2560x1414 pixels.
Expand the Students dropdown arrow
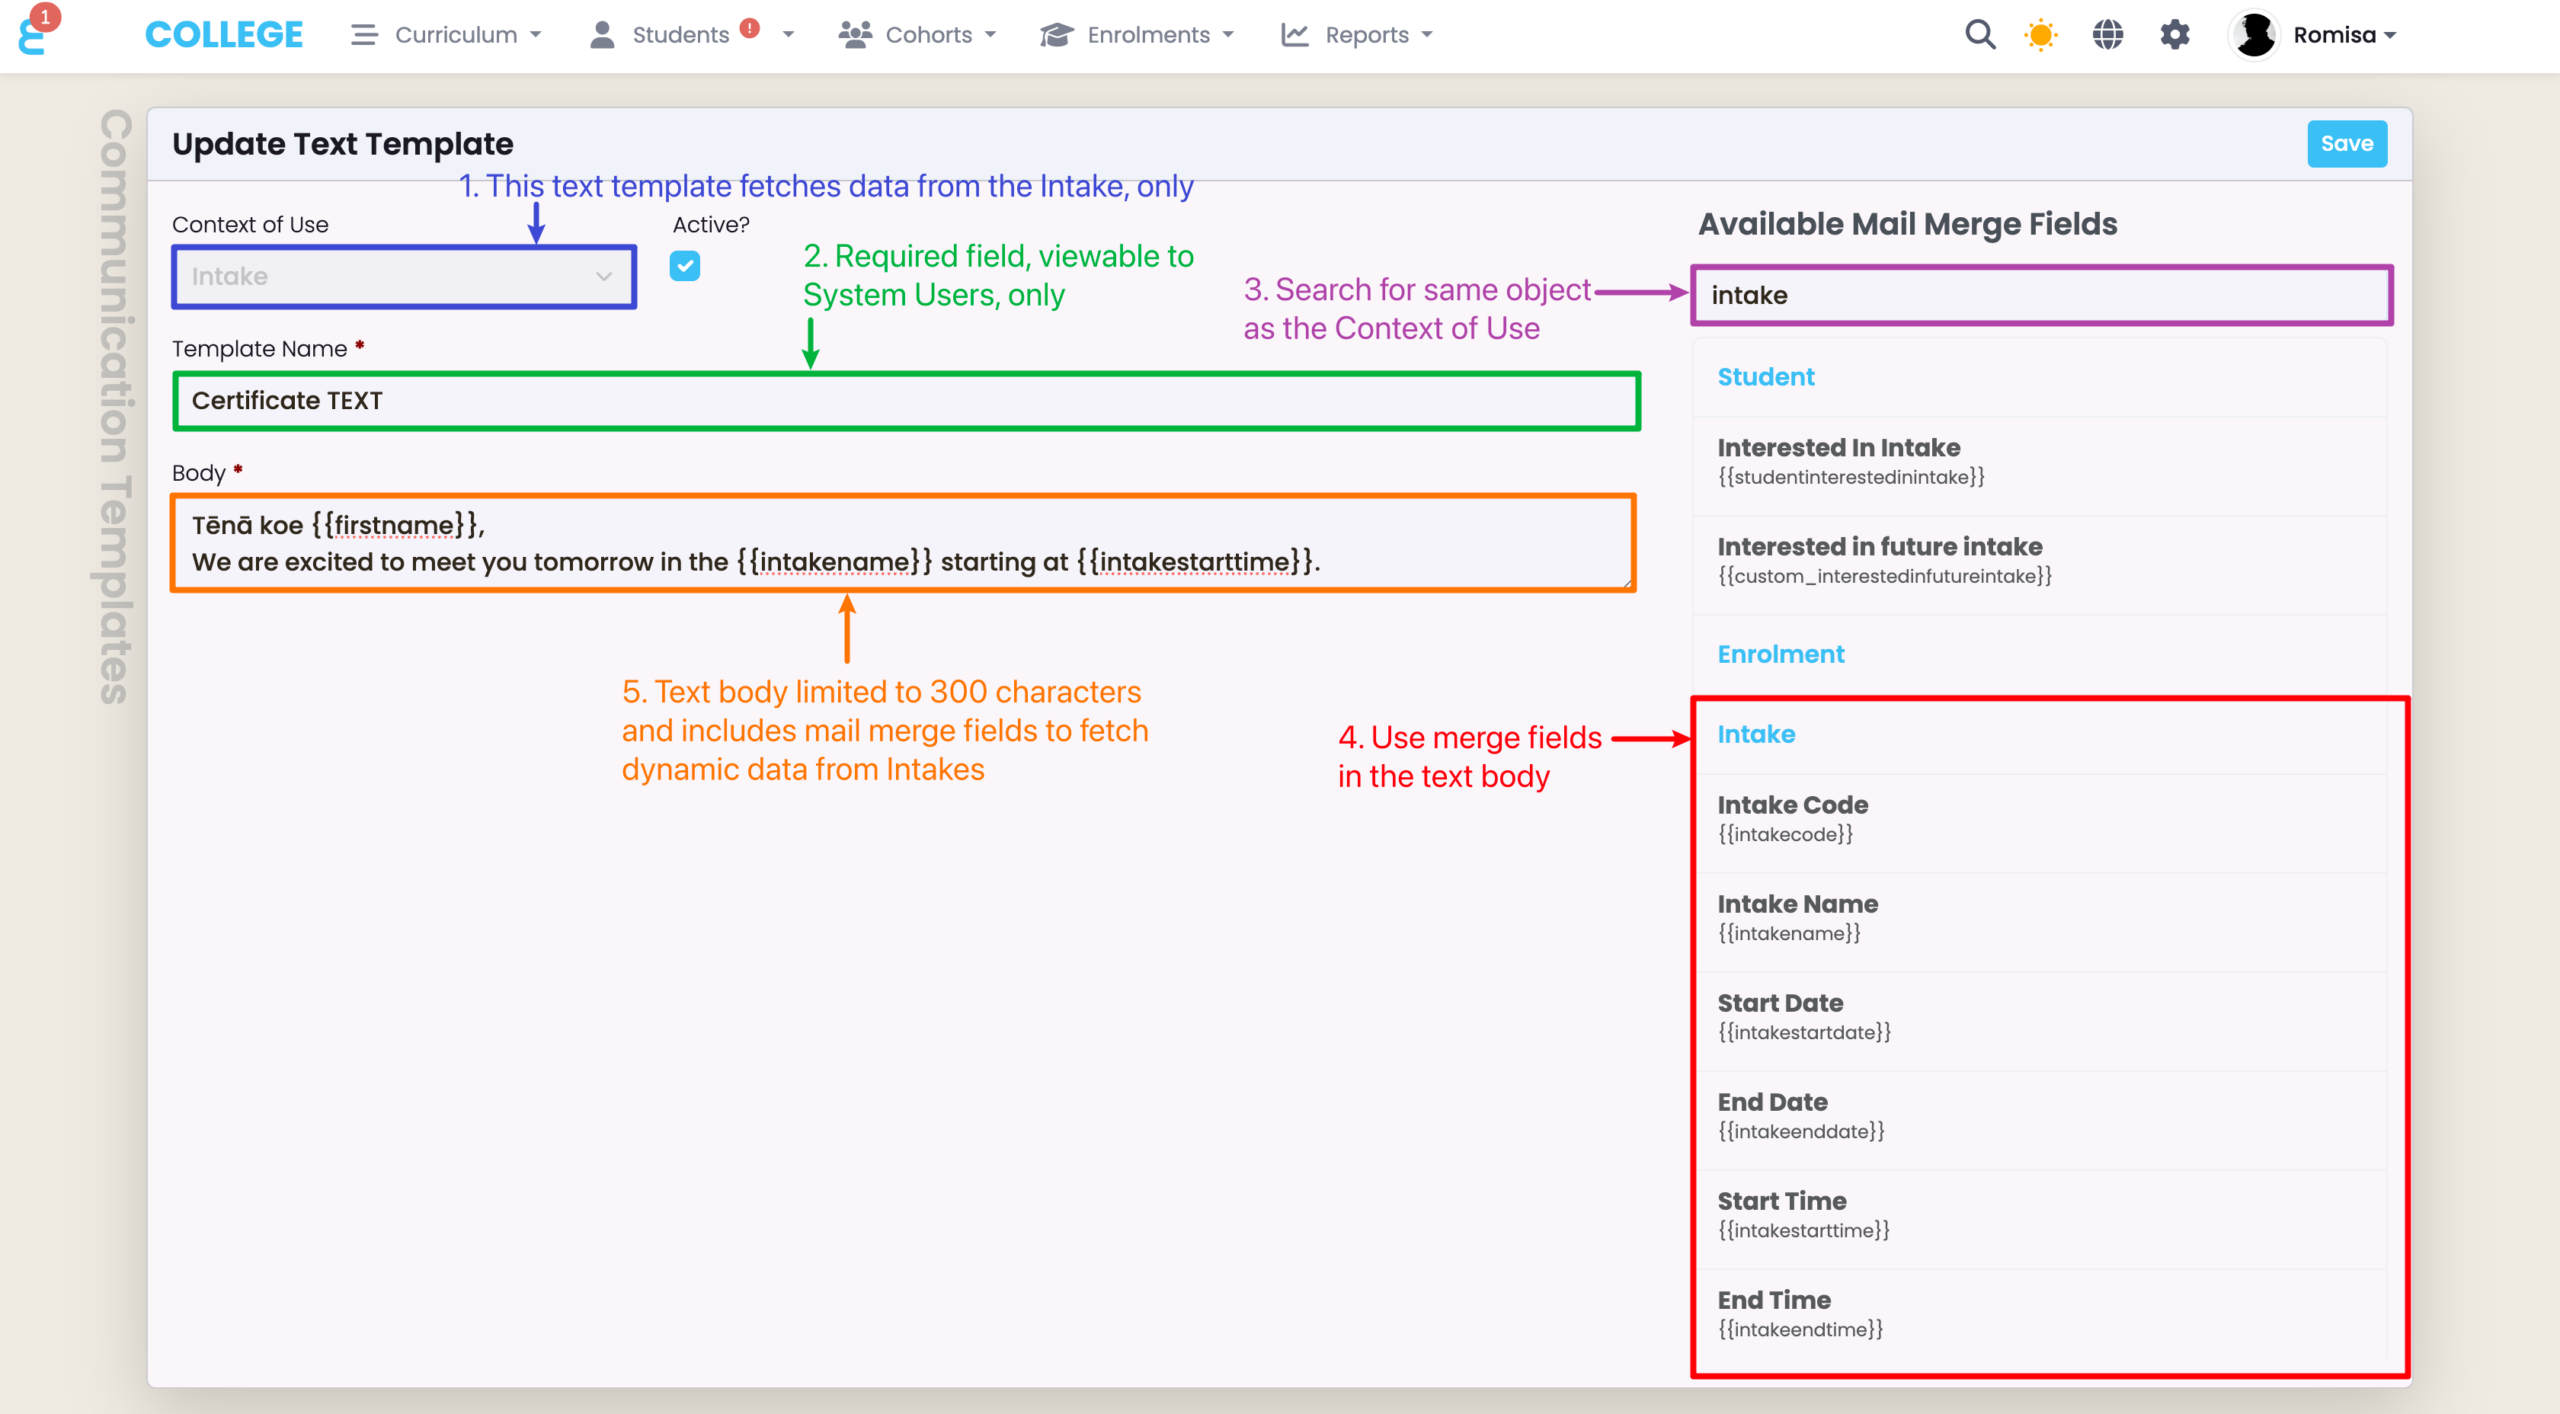789,35
